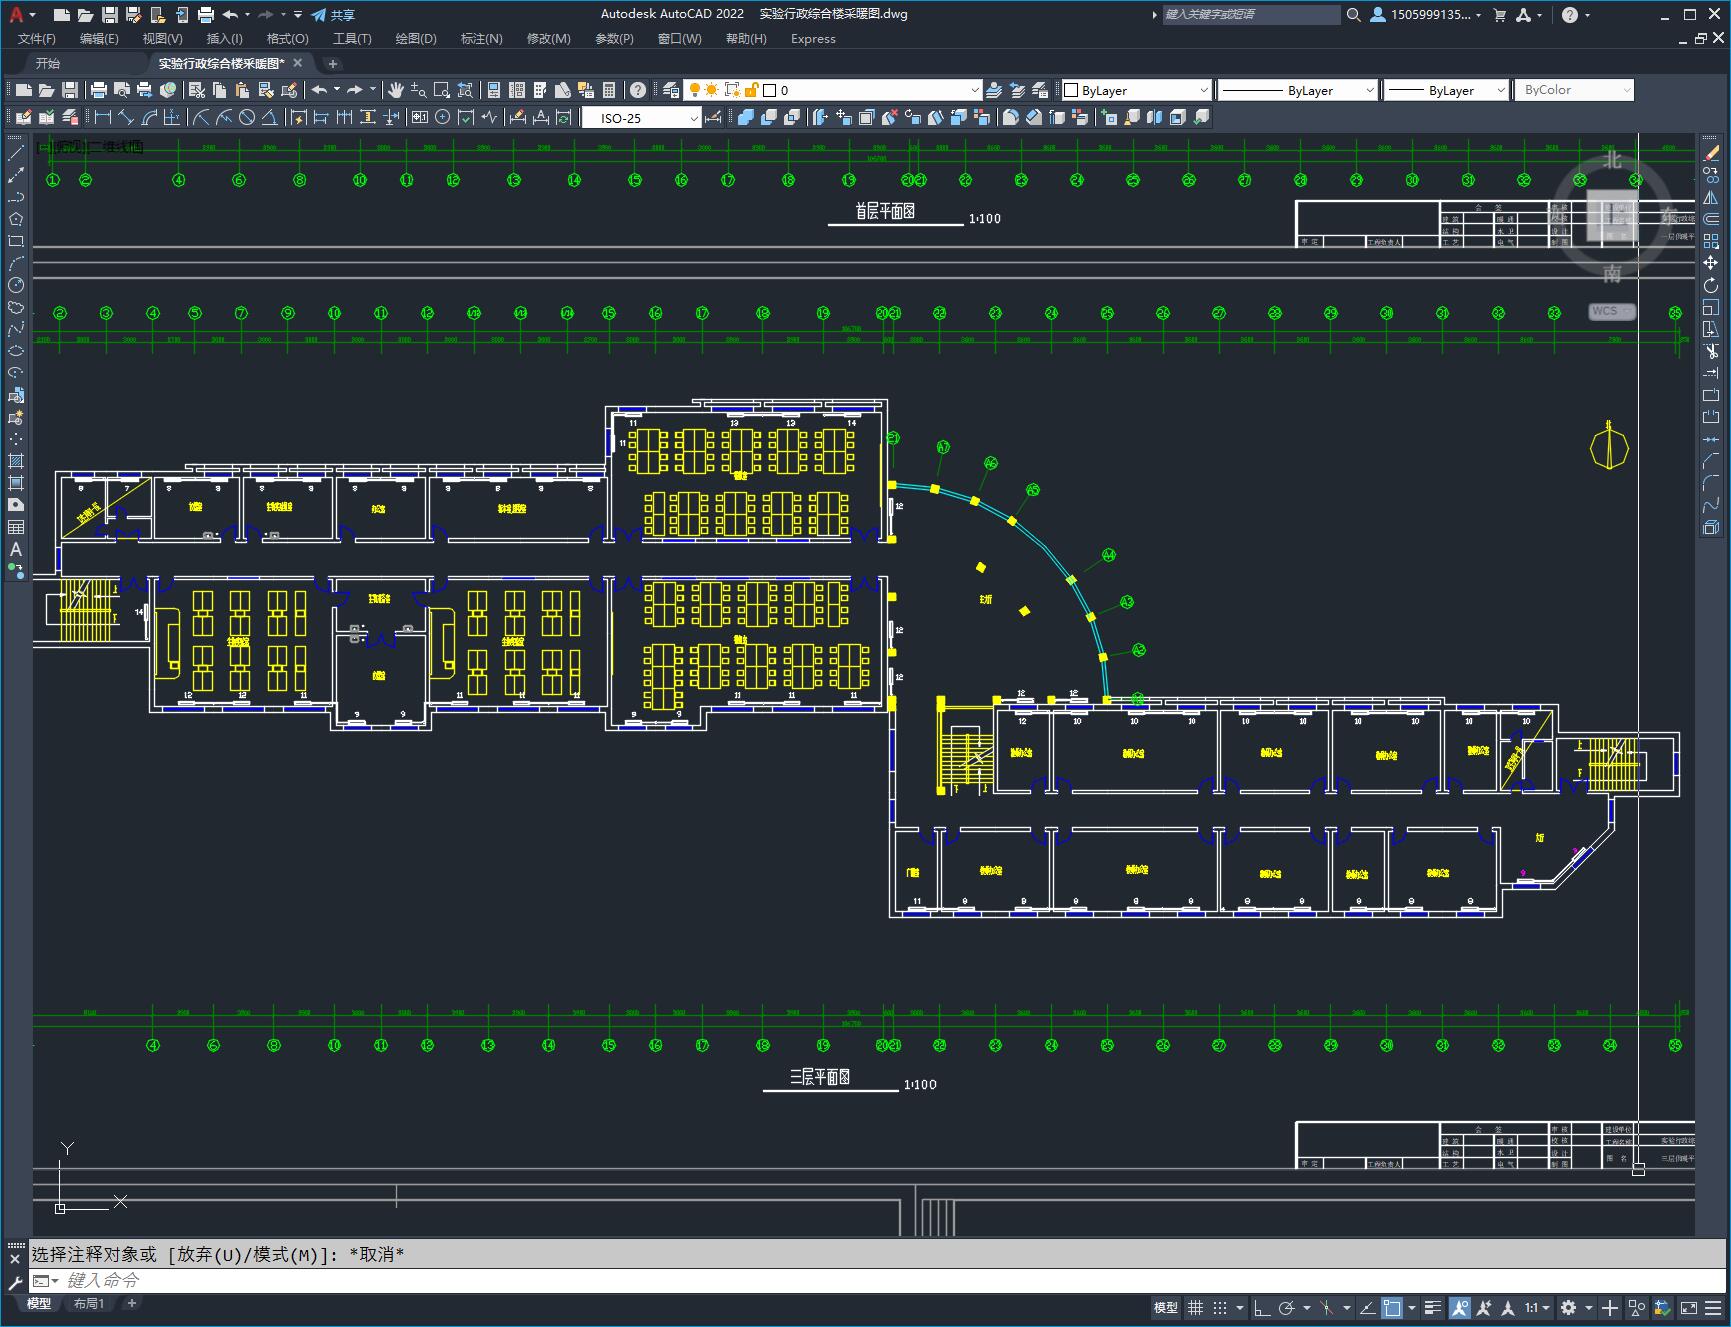The image size is (1731, 1327).
Task: Toggle lineweight display in status bar
Action: pyautogui.click(x=1433, y=1307)
